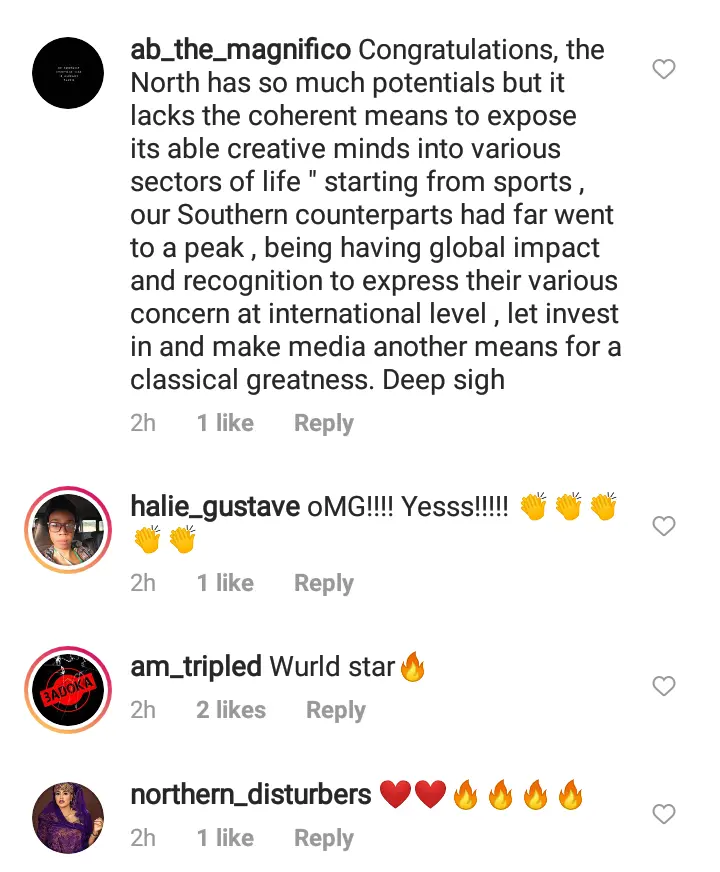The height and width of the screenshot is (872, 720).
Task: Reply to ab_the_magnifico's comment
Action: pyautogui.click(x=324, y=423)
